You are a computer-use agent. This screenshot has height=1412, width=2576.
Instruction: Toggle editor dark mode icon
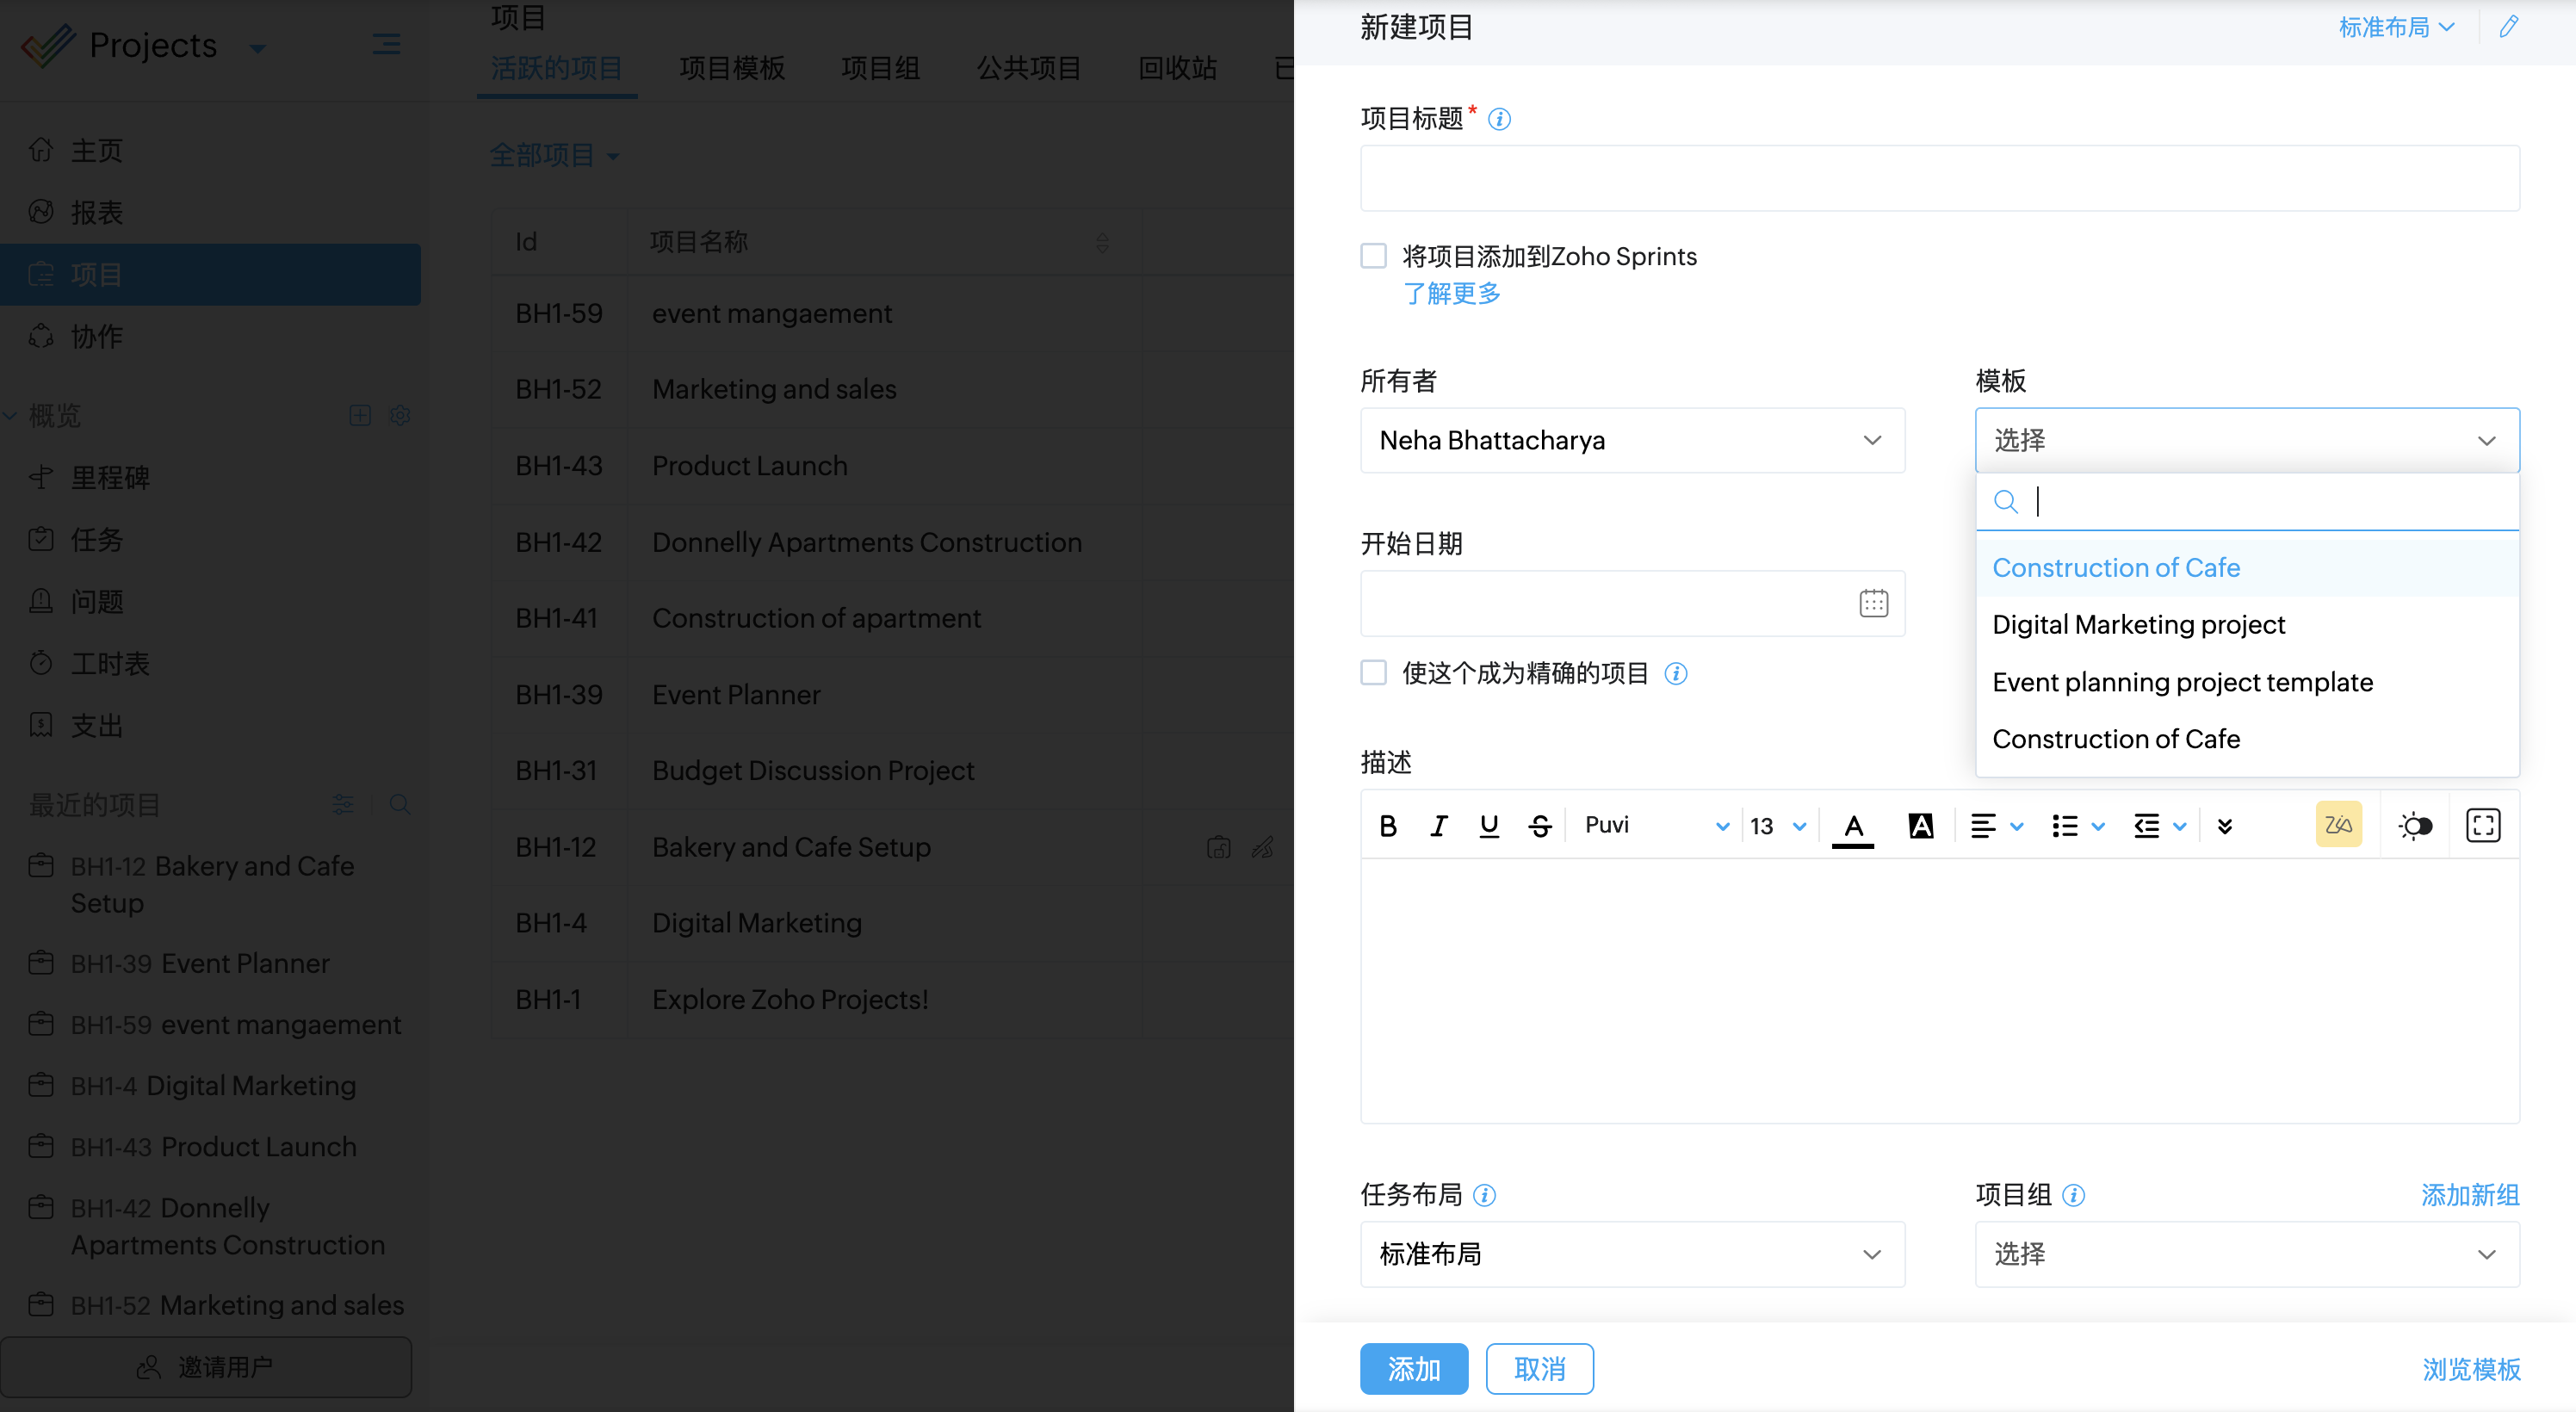click(2414, 826)
